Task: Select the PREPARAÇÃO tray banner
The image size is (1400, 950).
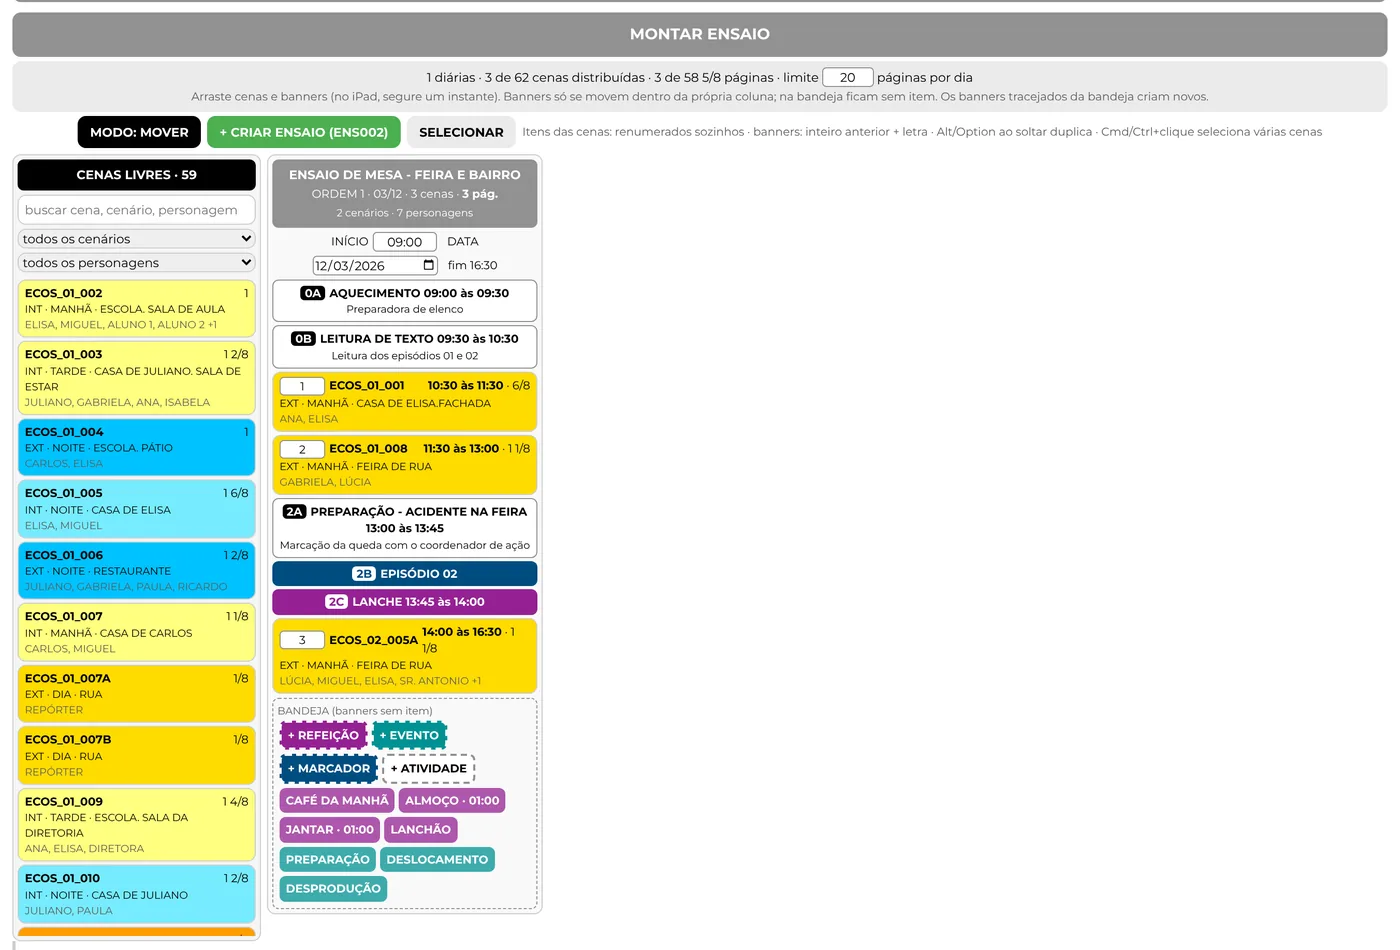Action: [x=328, y=859]
